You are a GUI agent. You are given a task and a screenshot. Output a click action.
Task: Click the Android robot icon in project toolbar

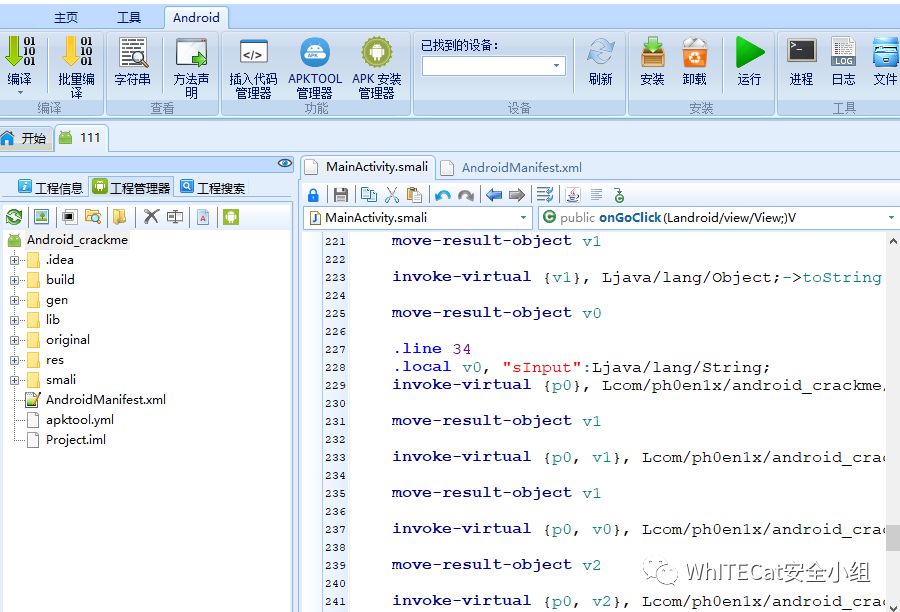coord(231,217)
